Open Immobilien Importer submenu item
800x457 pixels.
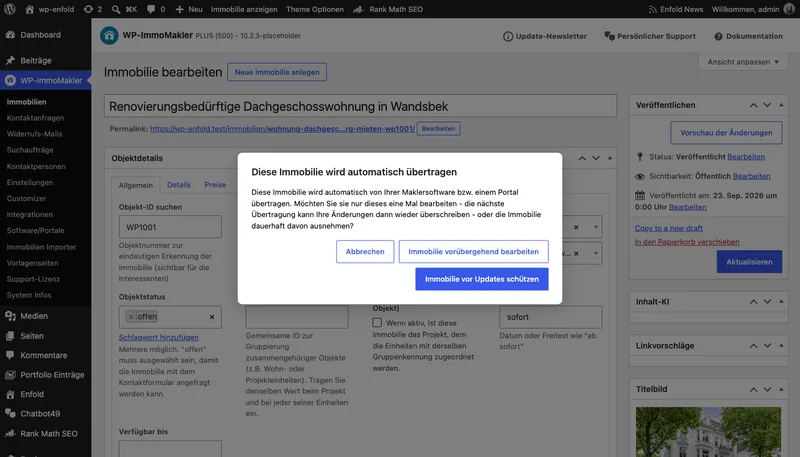(x=41, y=247)
